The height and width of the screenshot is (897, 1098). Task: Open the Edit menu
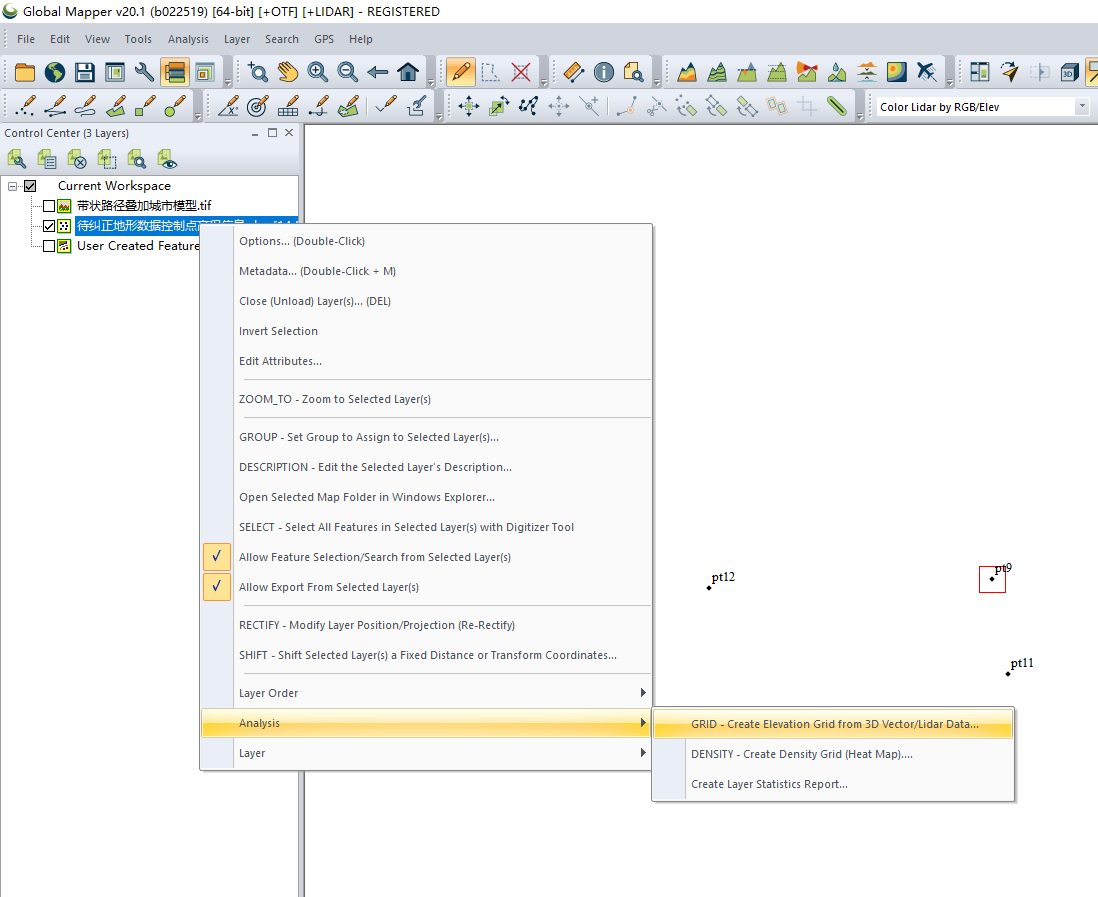tap(60, 39)
